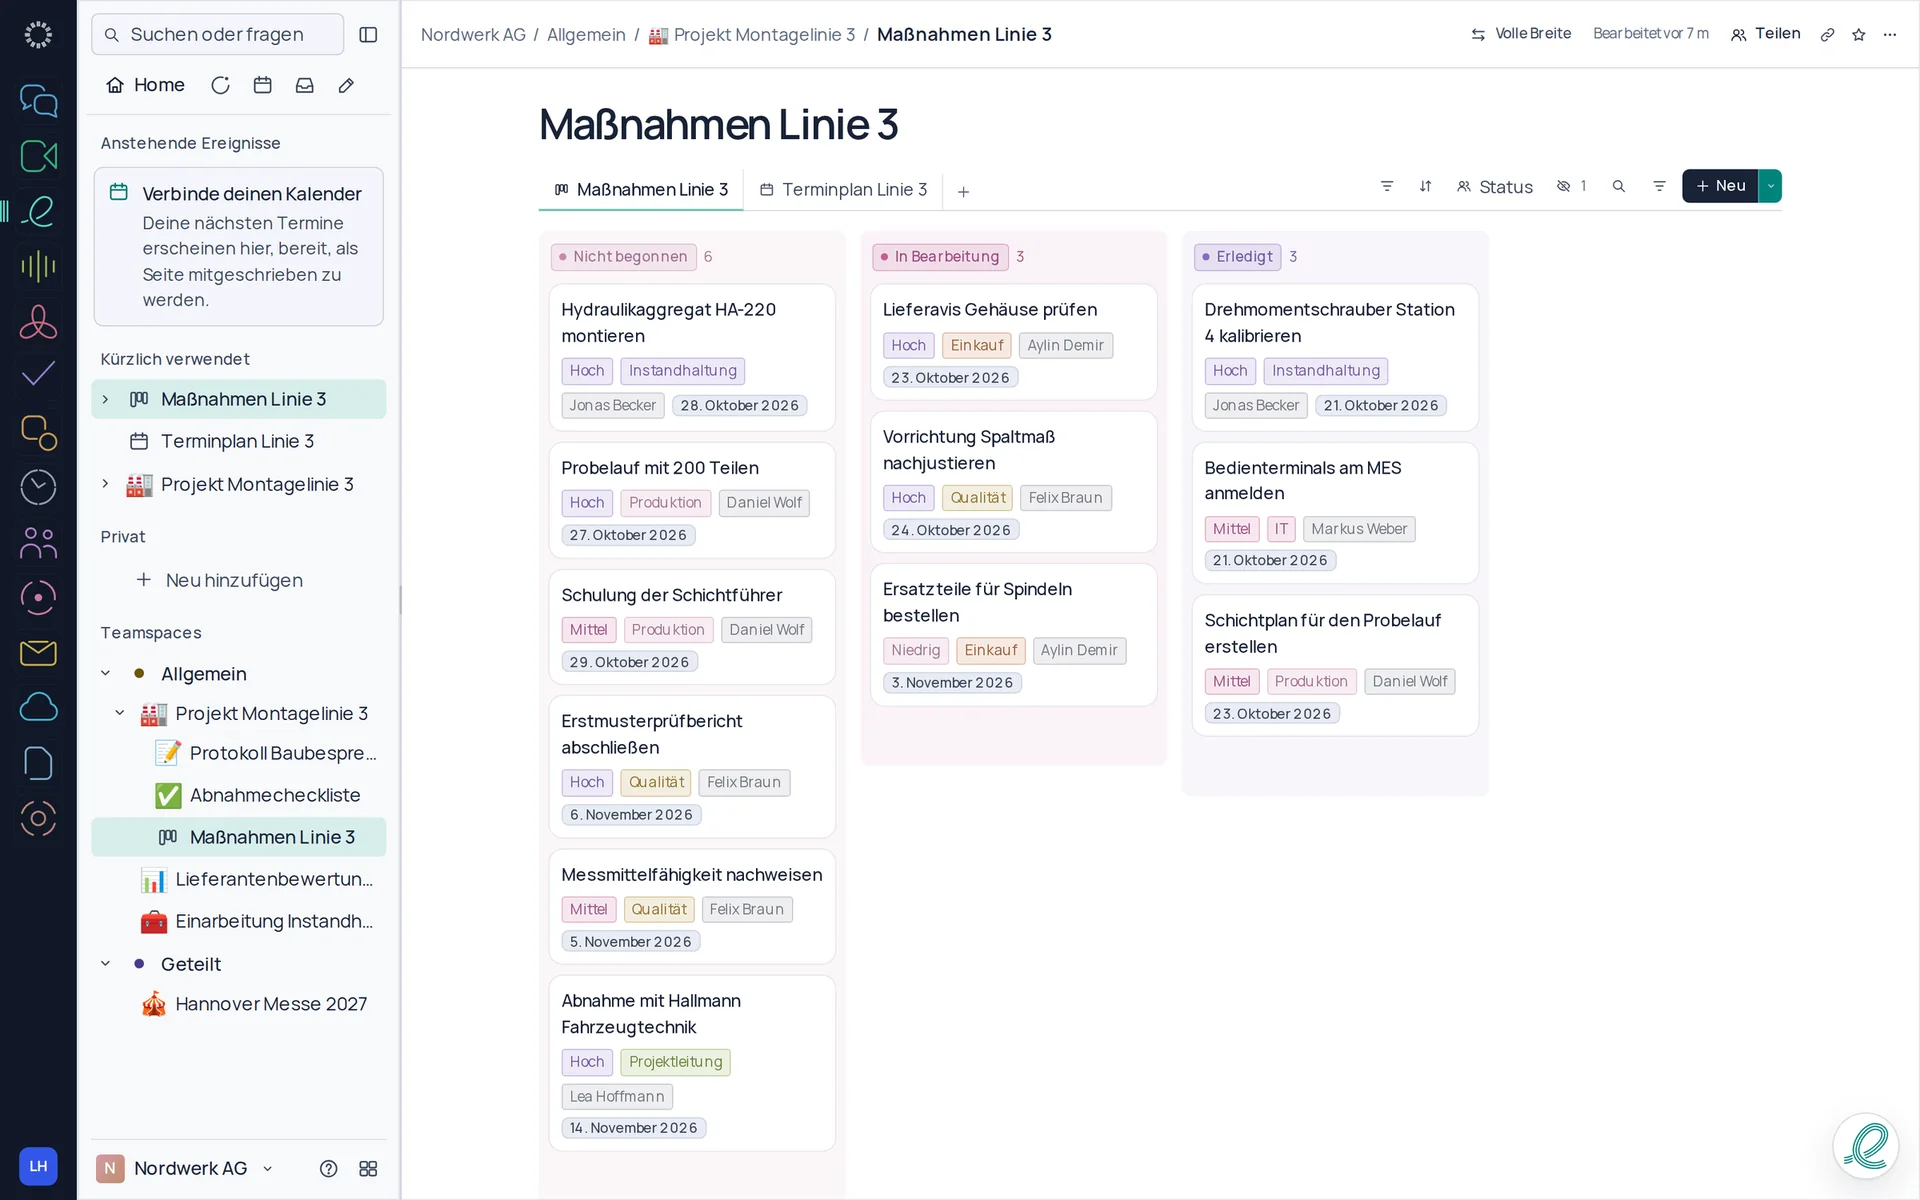Viewport: 1920px width, 1200px height.
Task: Mark the page as favorite with star icon
Action: pos(1859,34)
